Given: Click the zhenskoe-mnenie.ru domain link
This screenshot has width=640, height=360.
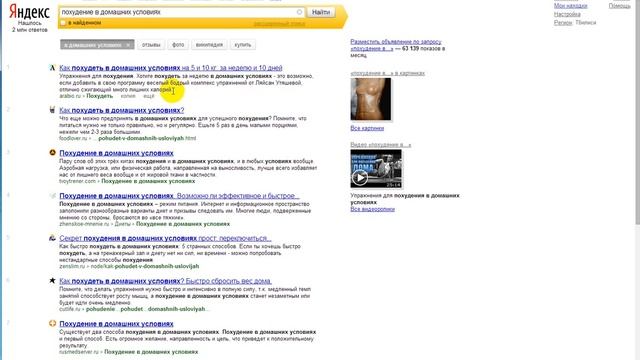Looking at the screenshot, I should 84,224.
